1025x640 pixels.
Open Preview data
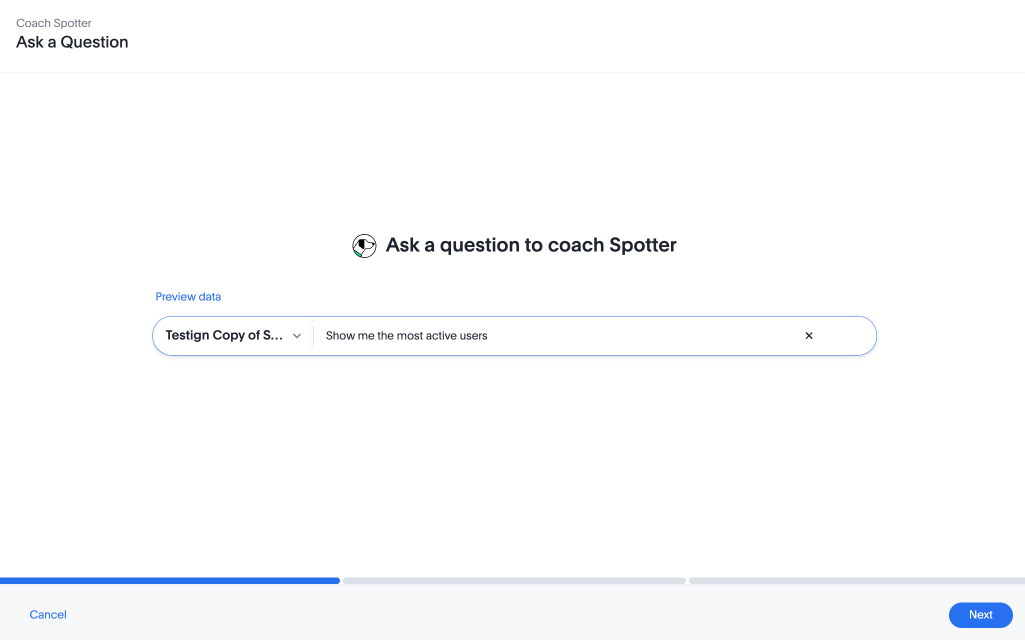(188, 296)
